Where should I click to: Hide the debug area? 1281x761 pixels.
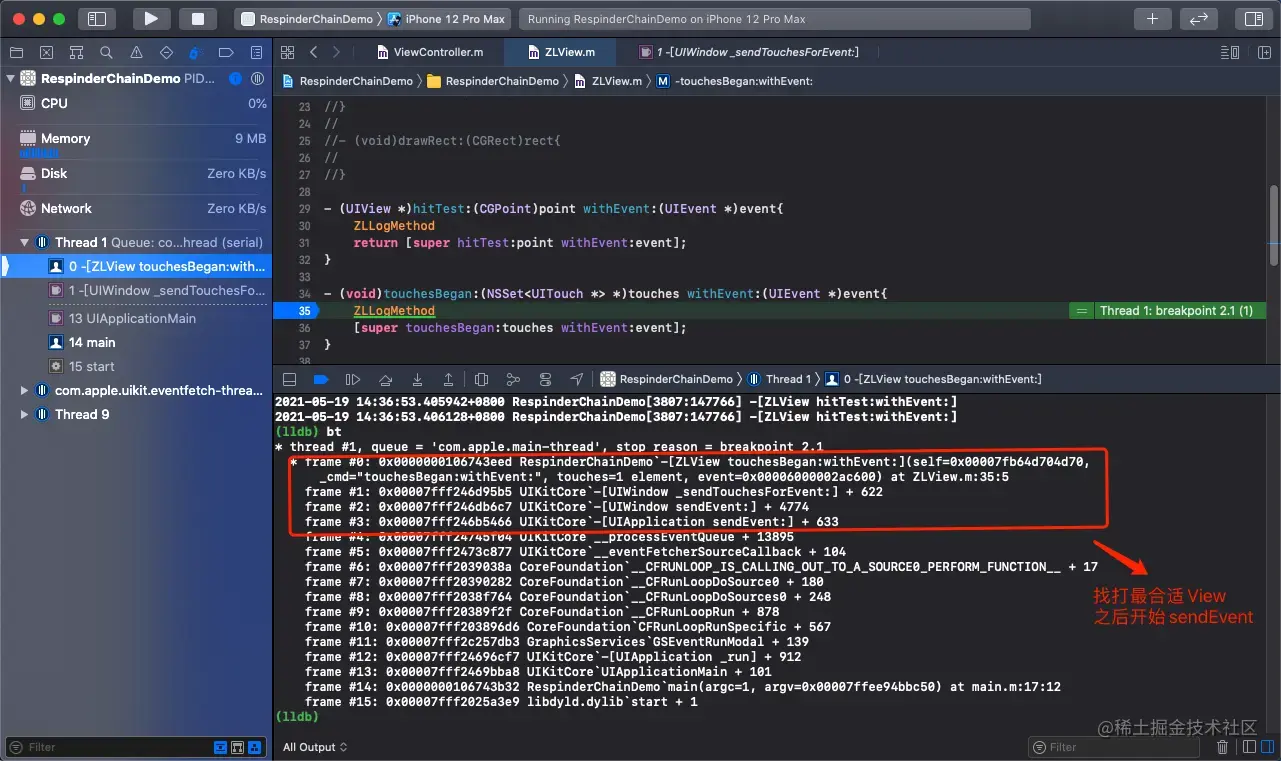pyautogui.click(x=289, y=379)
